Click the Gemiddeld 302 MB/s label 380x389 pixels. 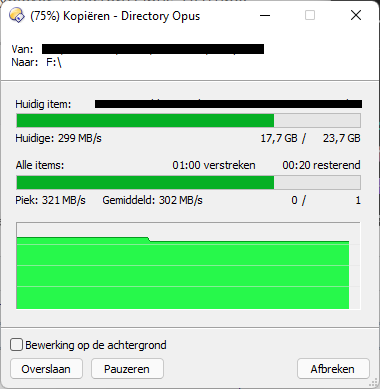coord(152,200)
